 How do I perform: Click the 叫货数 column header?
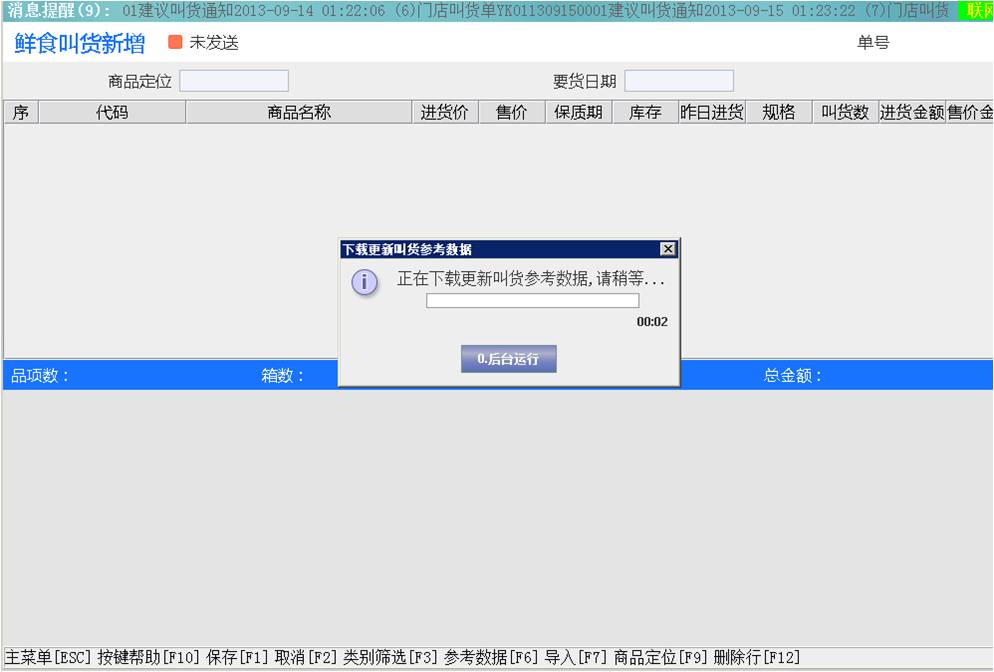[846, 112]
